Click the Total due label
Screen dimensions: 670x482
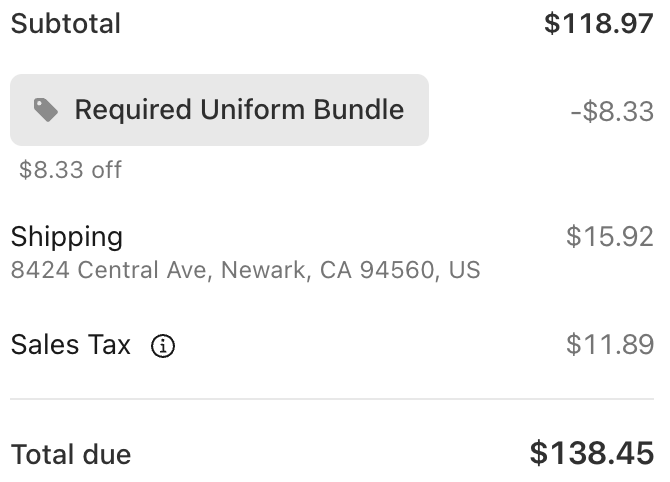(x=71, y=454)
